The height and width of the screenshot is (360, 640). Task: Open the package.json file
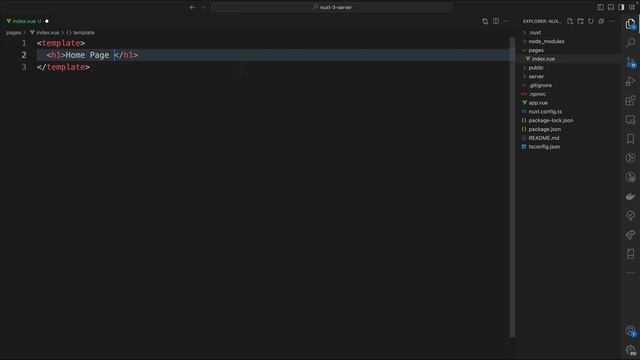tap(544, 129)
